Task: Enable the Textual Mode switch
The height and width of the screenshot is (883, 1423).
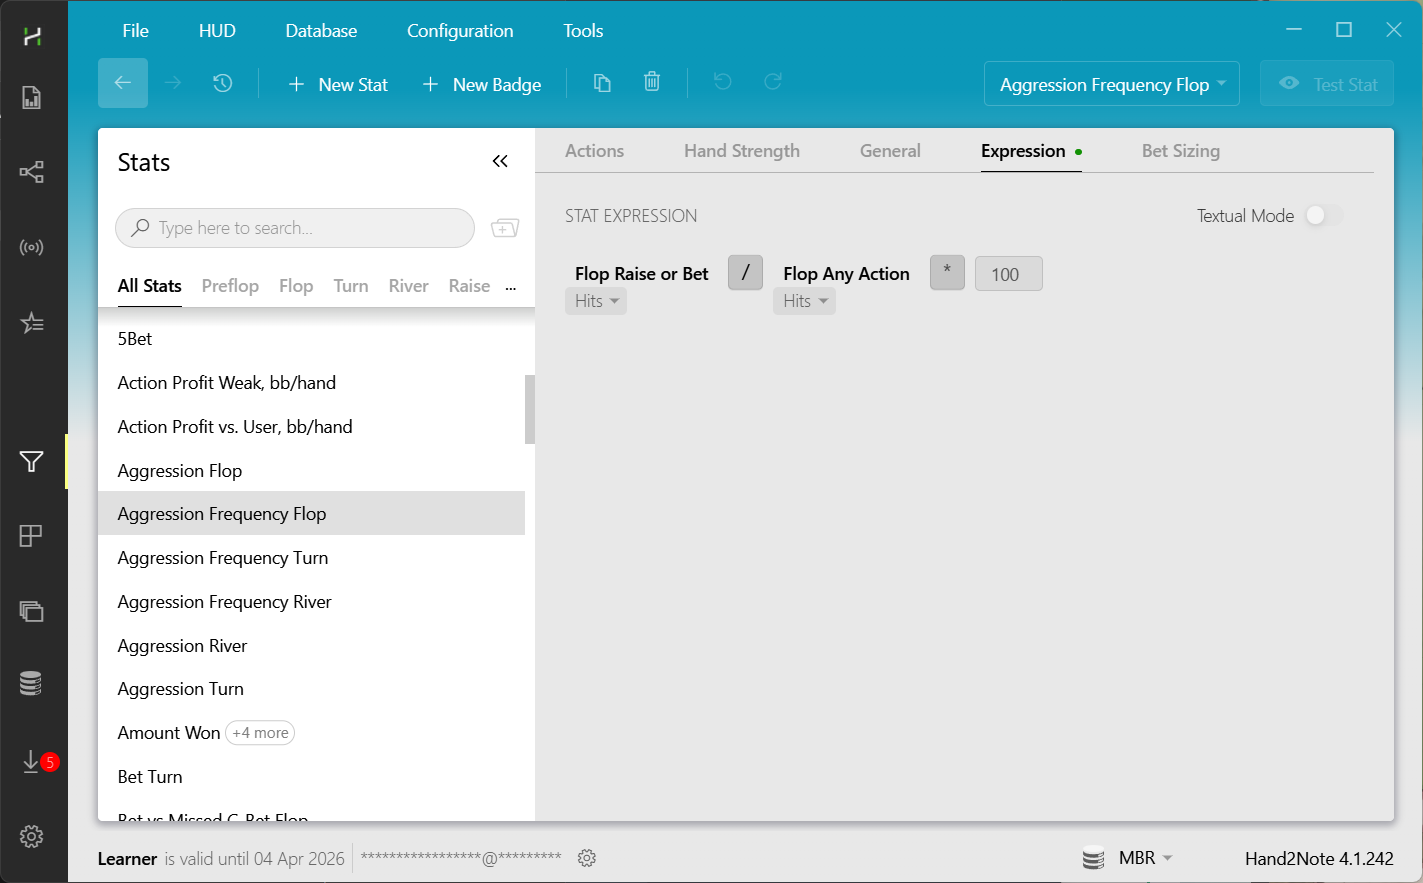Action: [1322, 216]
